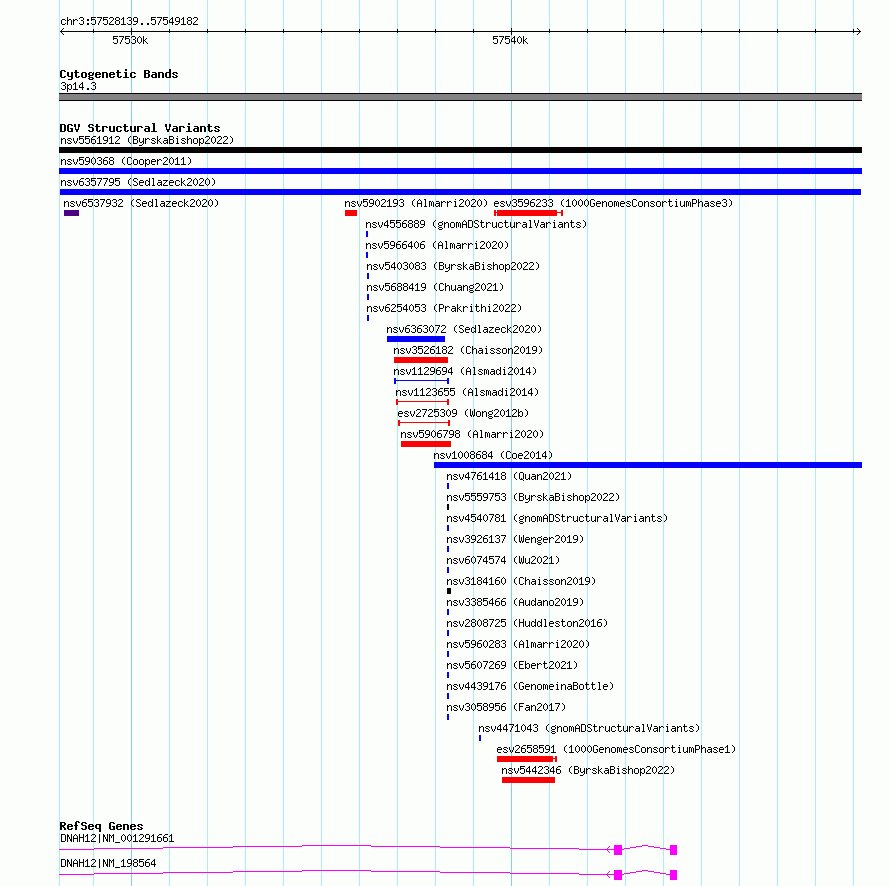Image resolution: width=890 pixels, height=886 pixels.
Task: Click the RefSeq Genes track heading
Action: (x=101, y=826)
